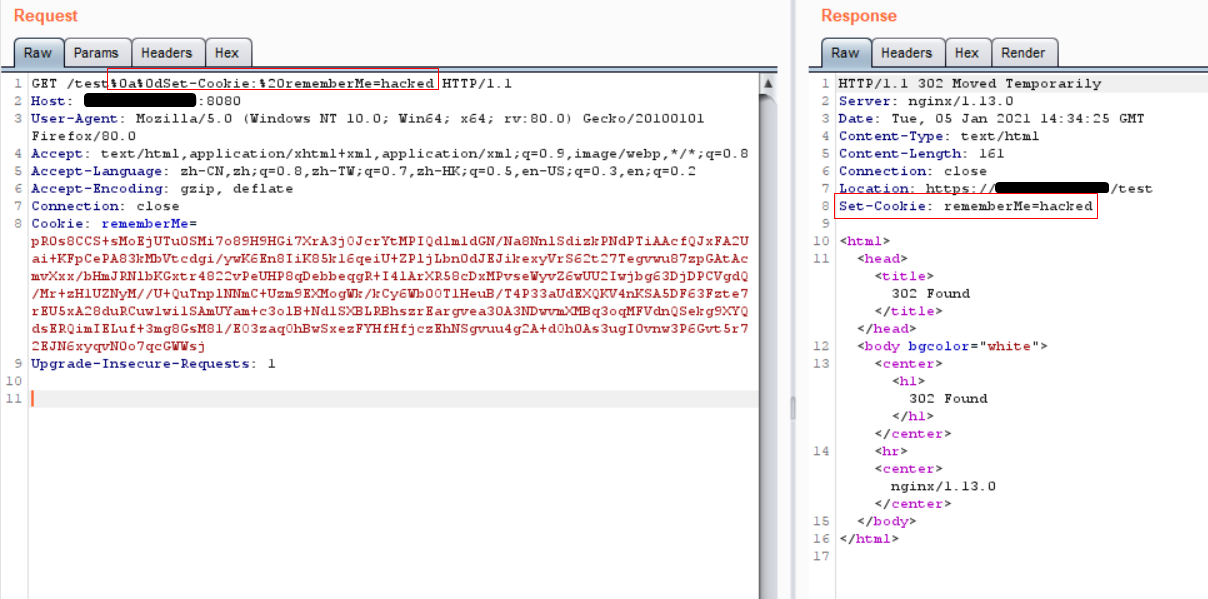Screen dimensions: 1208x599
Task: Select the response Raw tab
Action: (x=845, y=53)
